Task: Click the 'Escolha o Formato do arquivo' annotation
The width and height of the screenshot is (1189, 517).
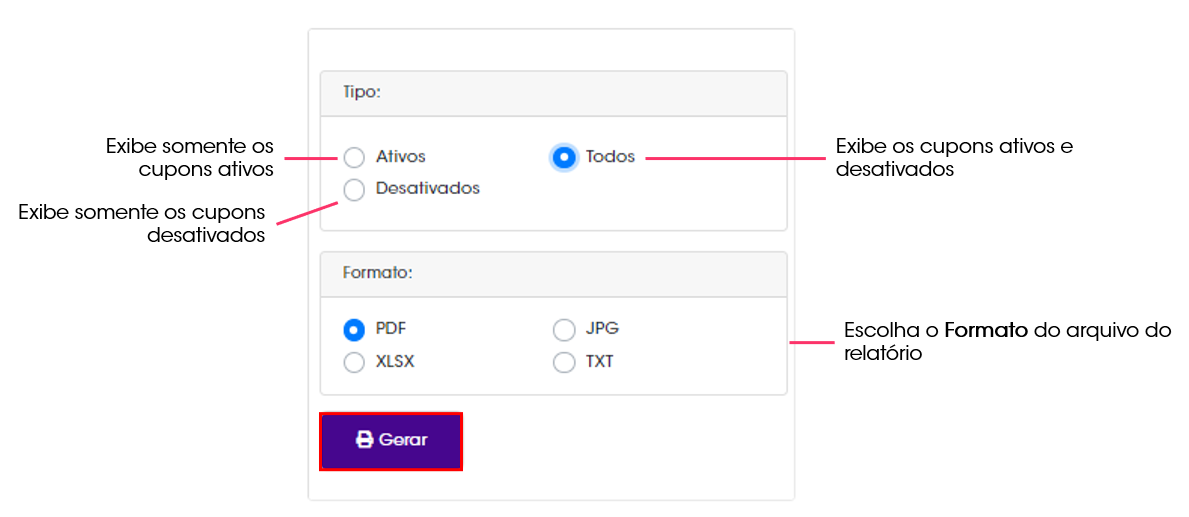Action: tap(1007, 342)
